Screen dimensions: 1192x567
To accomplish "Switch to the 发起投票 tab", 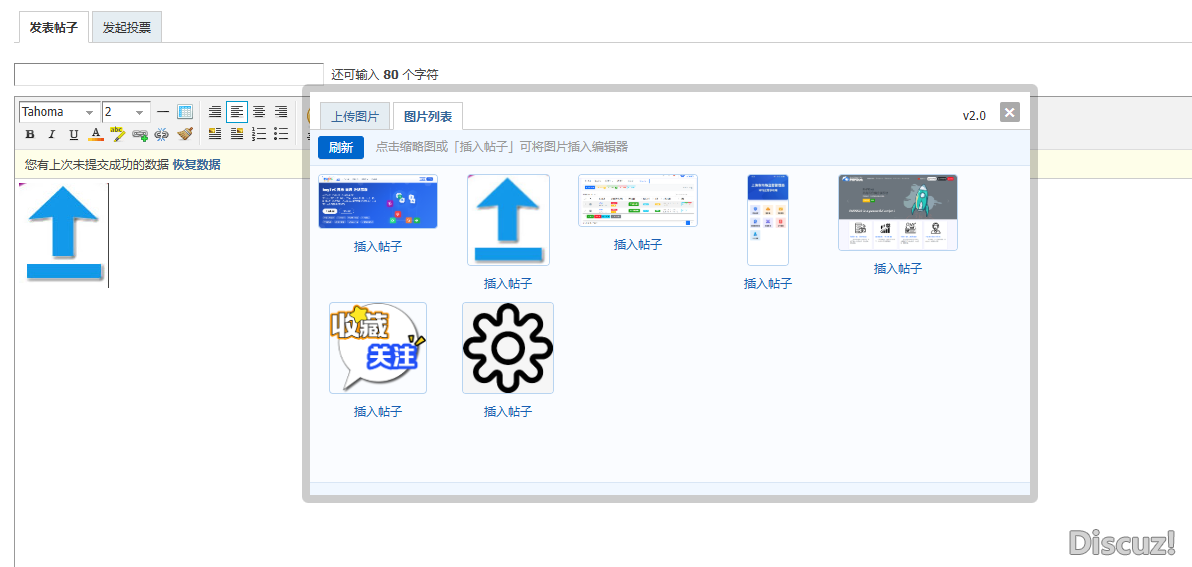I will click(127, 28).
